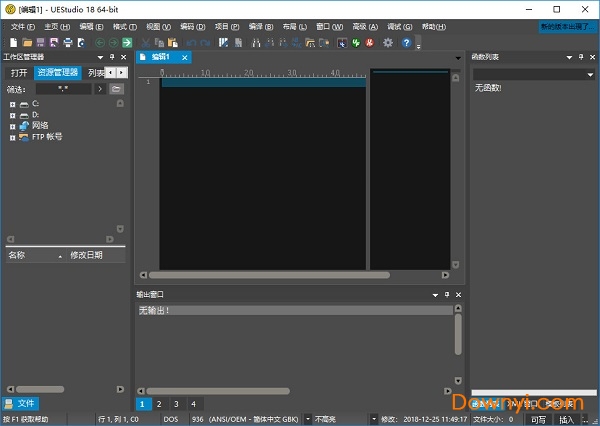Expand the D: drive node
This screenshot has width=600, height=426.
[x=13, y=115]
